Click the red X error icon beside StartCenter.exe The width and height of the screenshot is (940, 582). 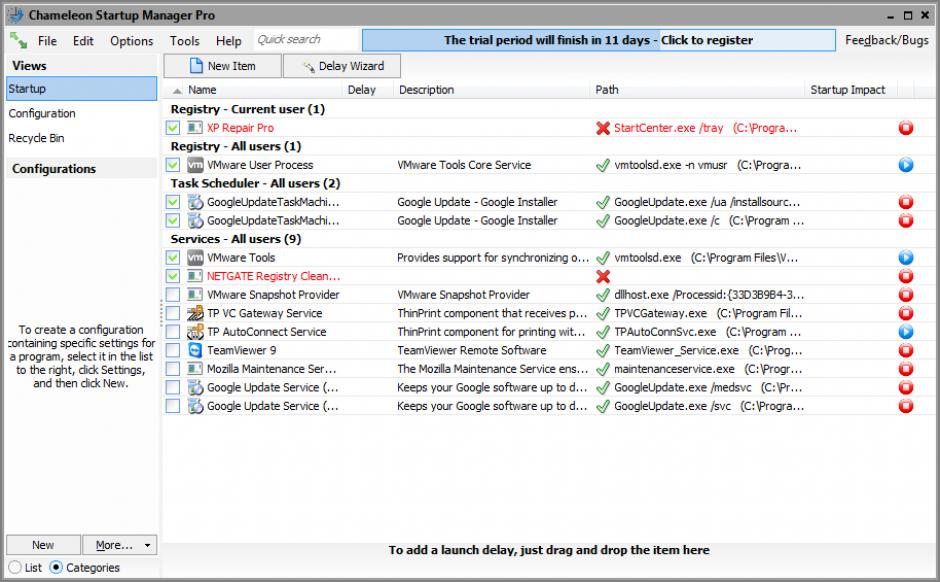602,128
